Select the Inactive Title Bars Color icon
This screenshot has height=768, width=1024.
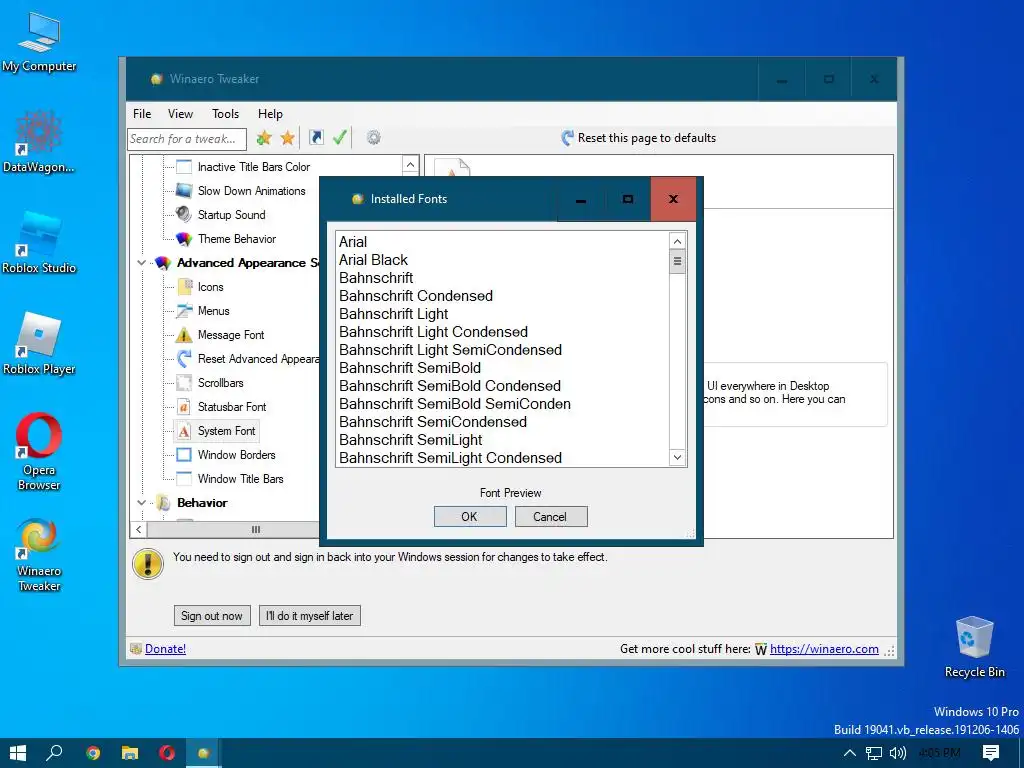[x=184, y=167]
